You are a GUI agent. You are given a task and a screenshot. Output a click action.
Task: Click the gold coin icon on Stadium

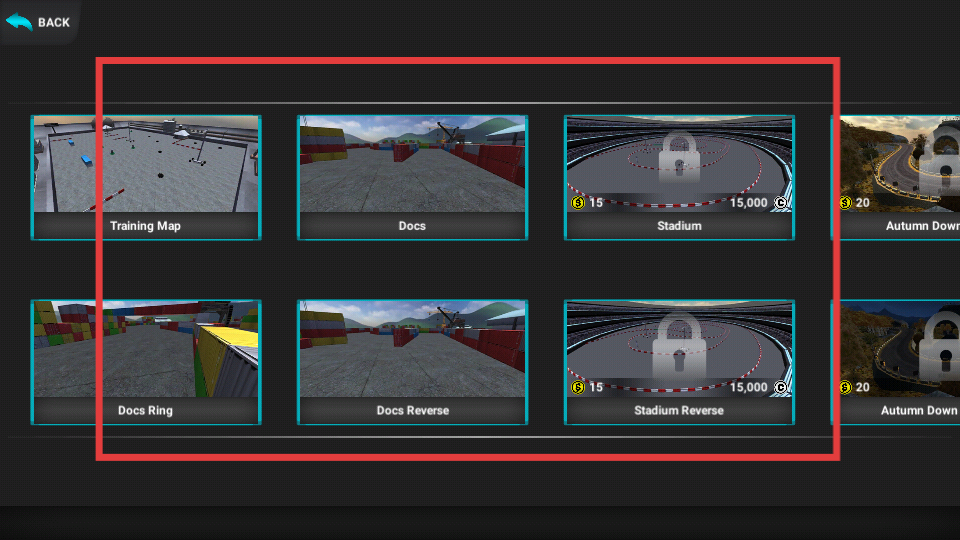point(578,203)
